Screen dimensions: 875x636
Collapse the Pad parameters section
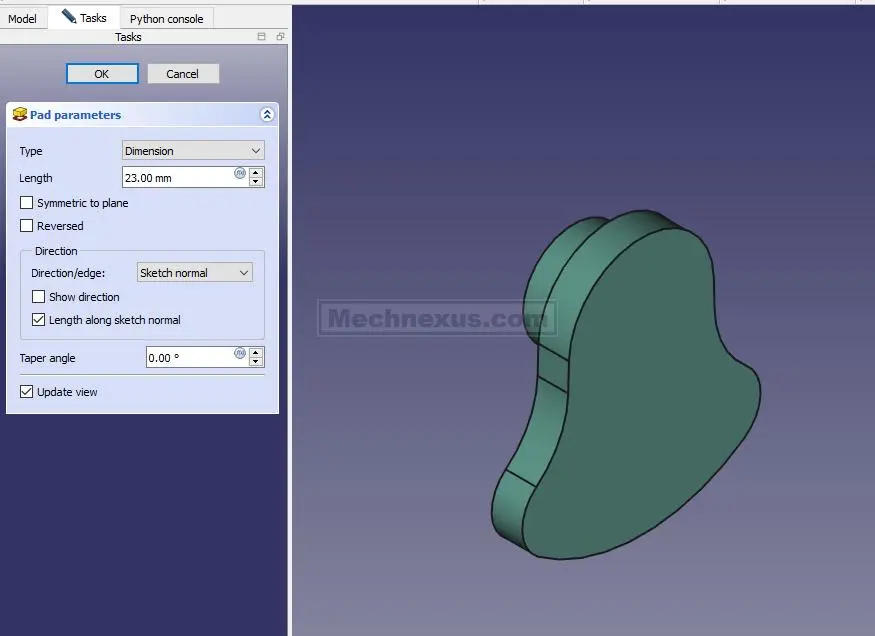267,114
